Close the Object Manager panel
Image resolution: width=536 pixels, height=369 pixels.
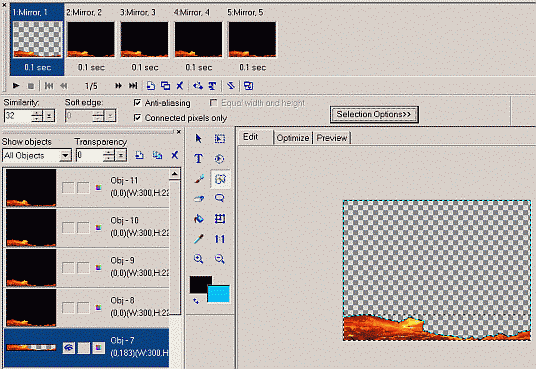point(178,132)
